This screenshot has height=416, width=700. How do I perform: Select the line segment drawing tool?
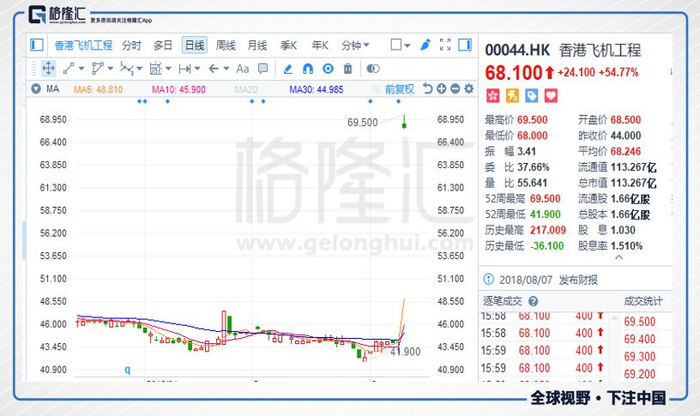[69, 68]
